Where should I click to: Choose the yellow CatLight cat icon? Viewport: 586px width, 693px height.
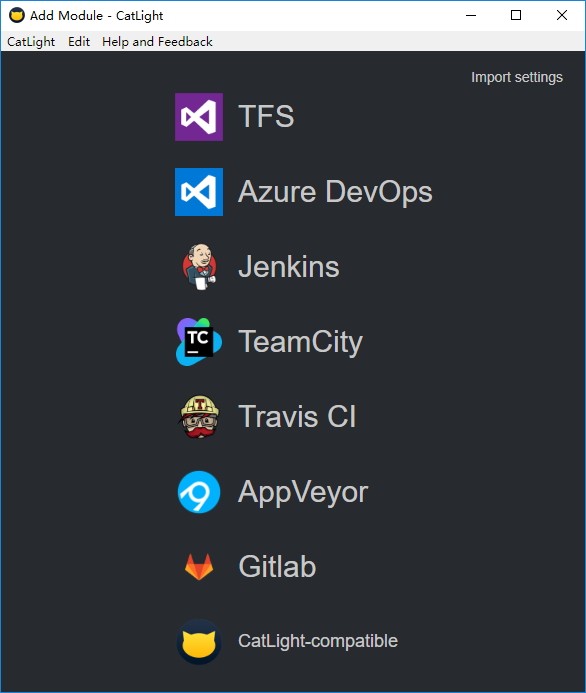click(x=199, y=641)
